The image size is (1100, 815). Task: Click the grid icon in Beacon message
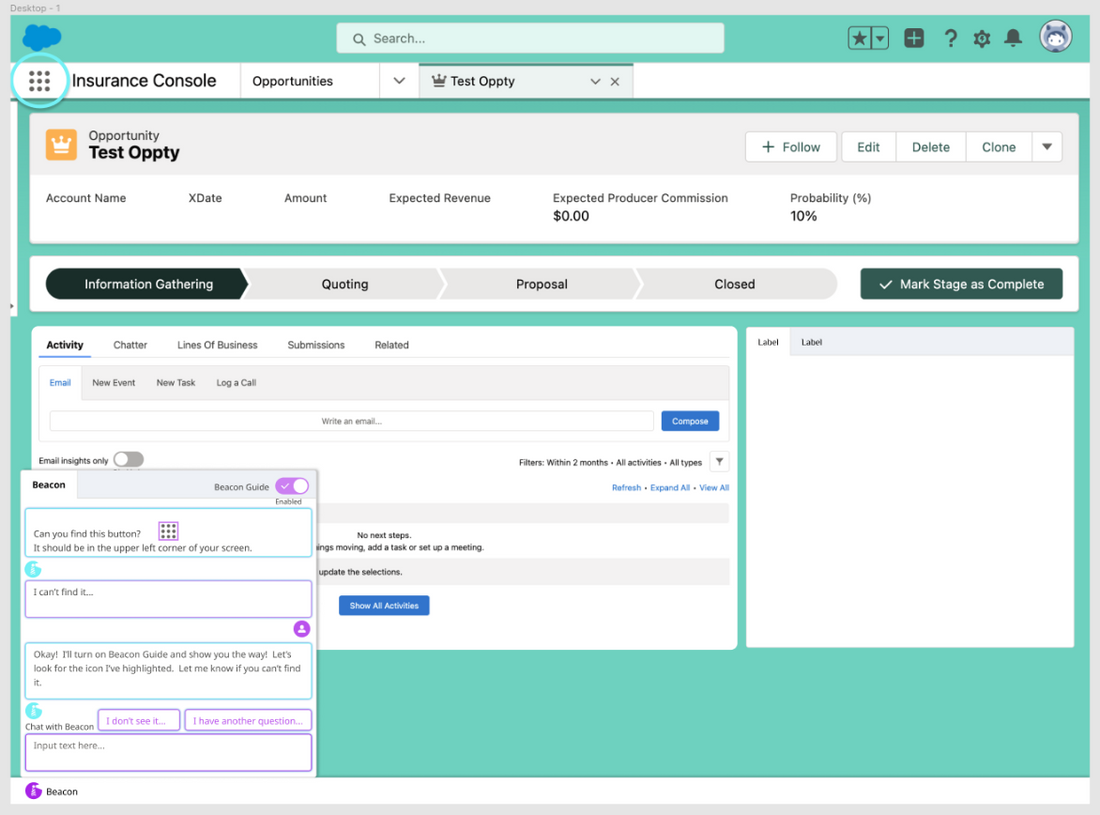pyautogui.click(x=168, y=531)
